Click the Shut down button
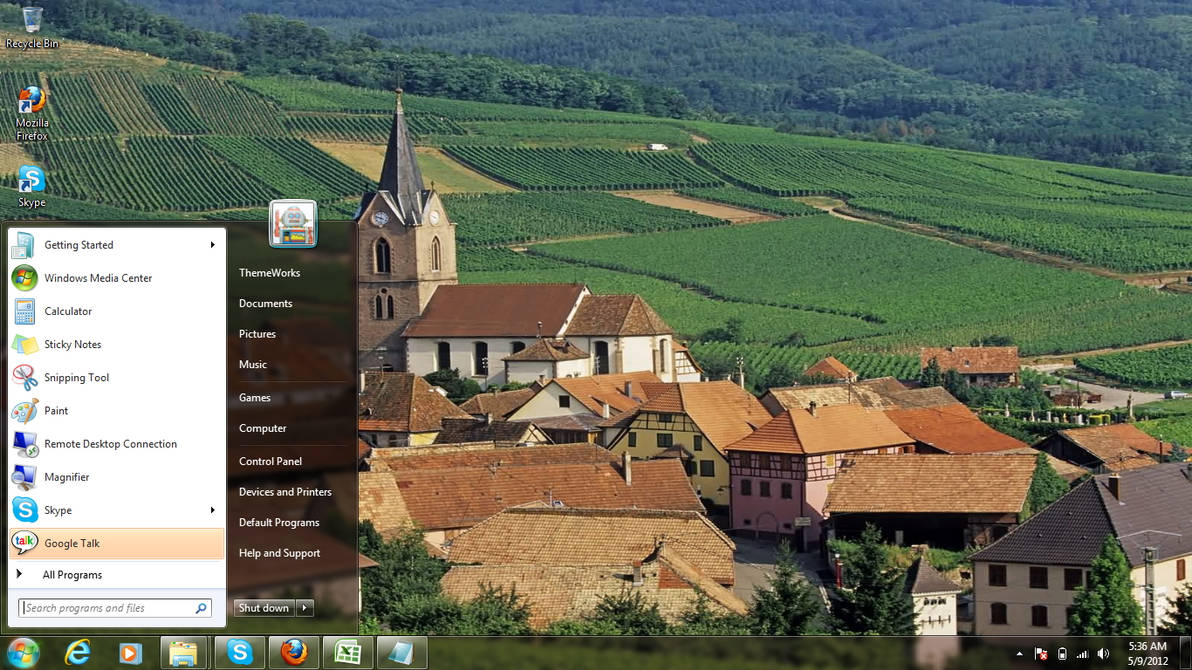 click(263, 607)
